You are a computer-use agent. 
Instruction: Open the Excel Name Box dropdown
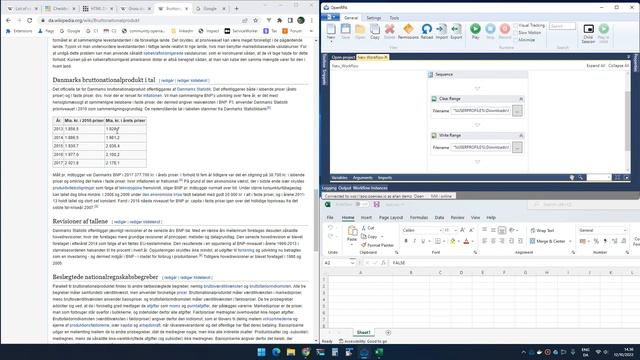(352, 263)
